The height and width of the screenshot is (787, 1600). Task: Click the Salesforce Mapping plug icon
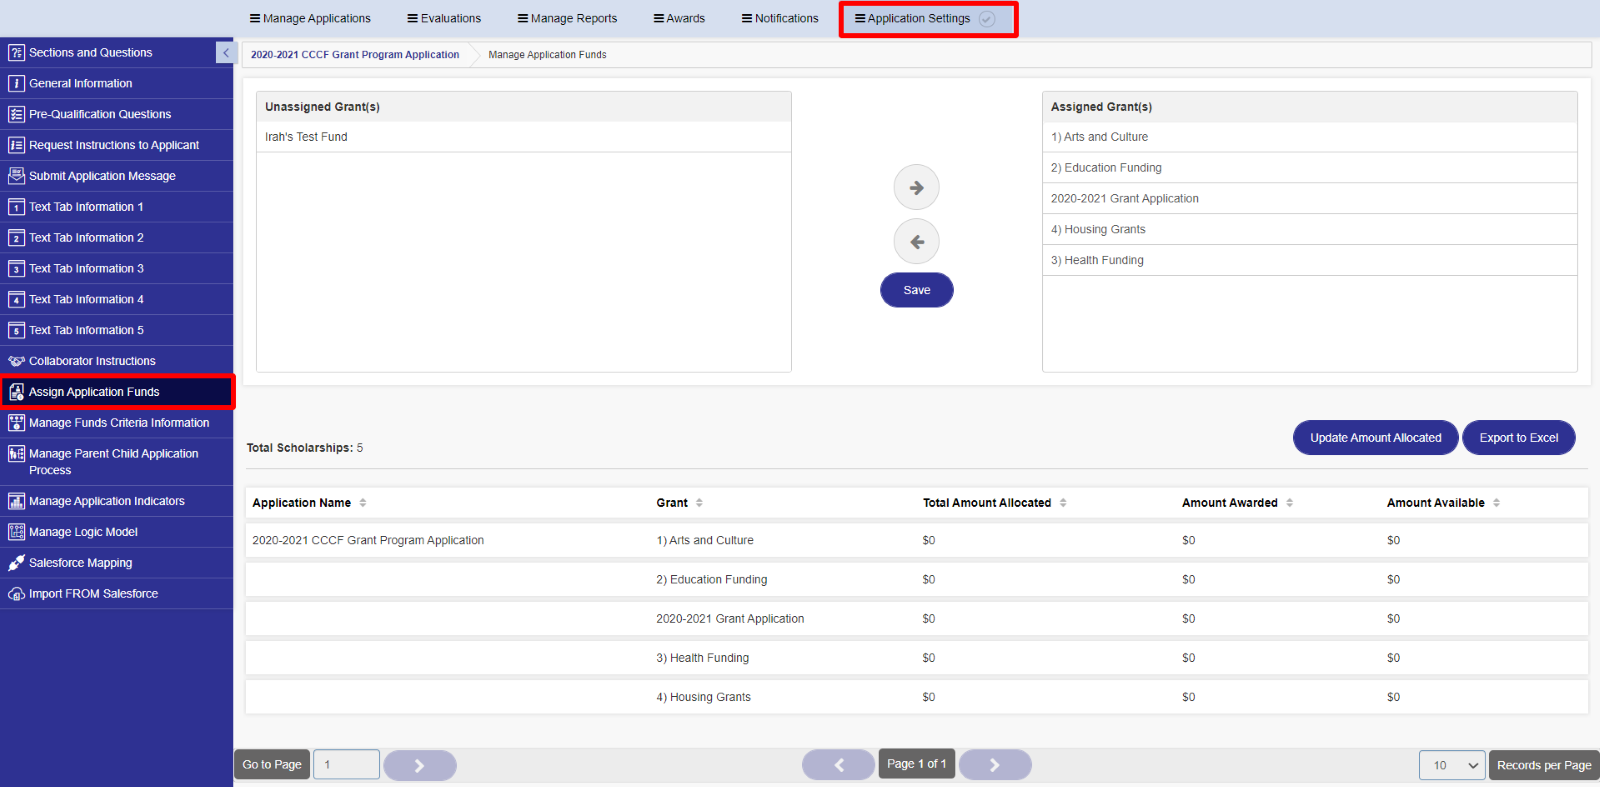click(x=16, y=563)
